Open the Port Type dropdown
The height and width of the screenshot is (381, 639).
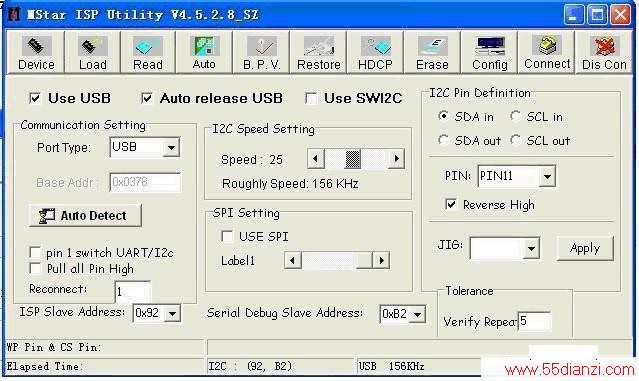[x=172, y=148]
